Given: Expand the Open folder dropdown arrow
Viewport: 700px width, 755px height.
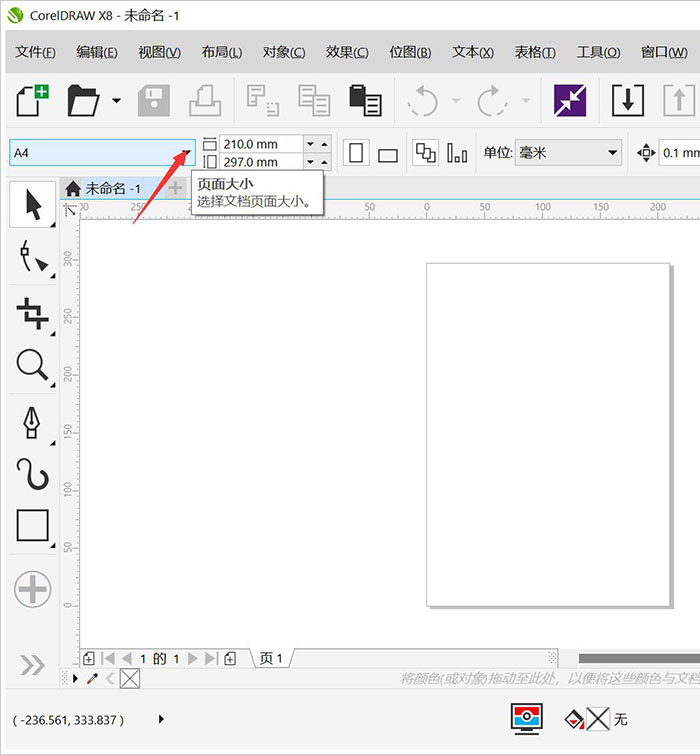Looking at the screenshot, I should tap(116, 101).
